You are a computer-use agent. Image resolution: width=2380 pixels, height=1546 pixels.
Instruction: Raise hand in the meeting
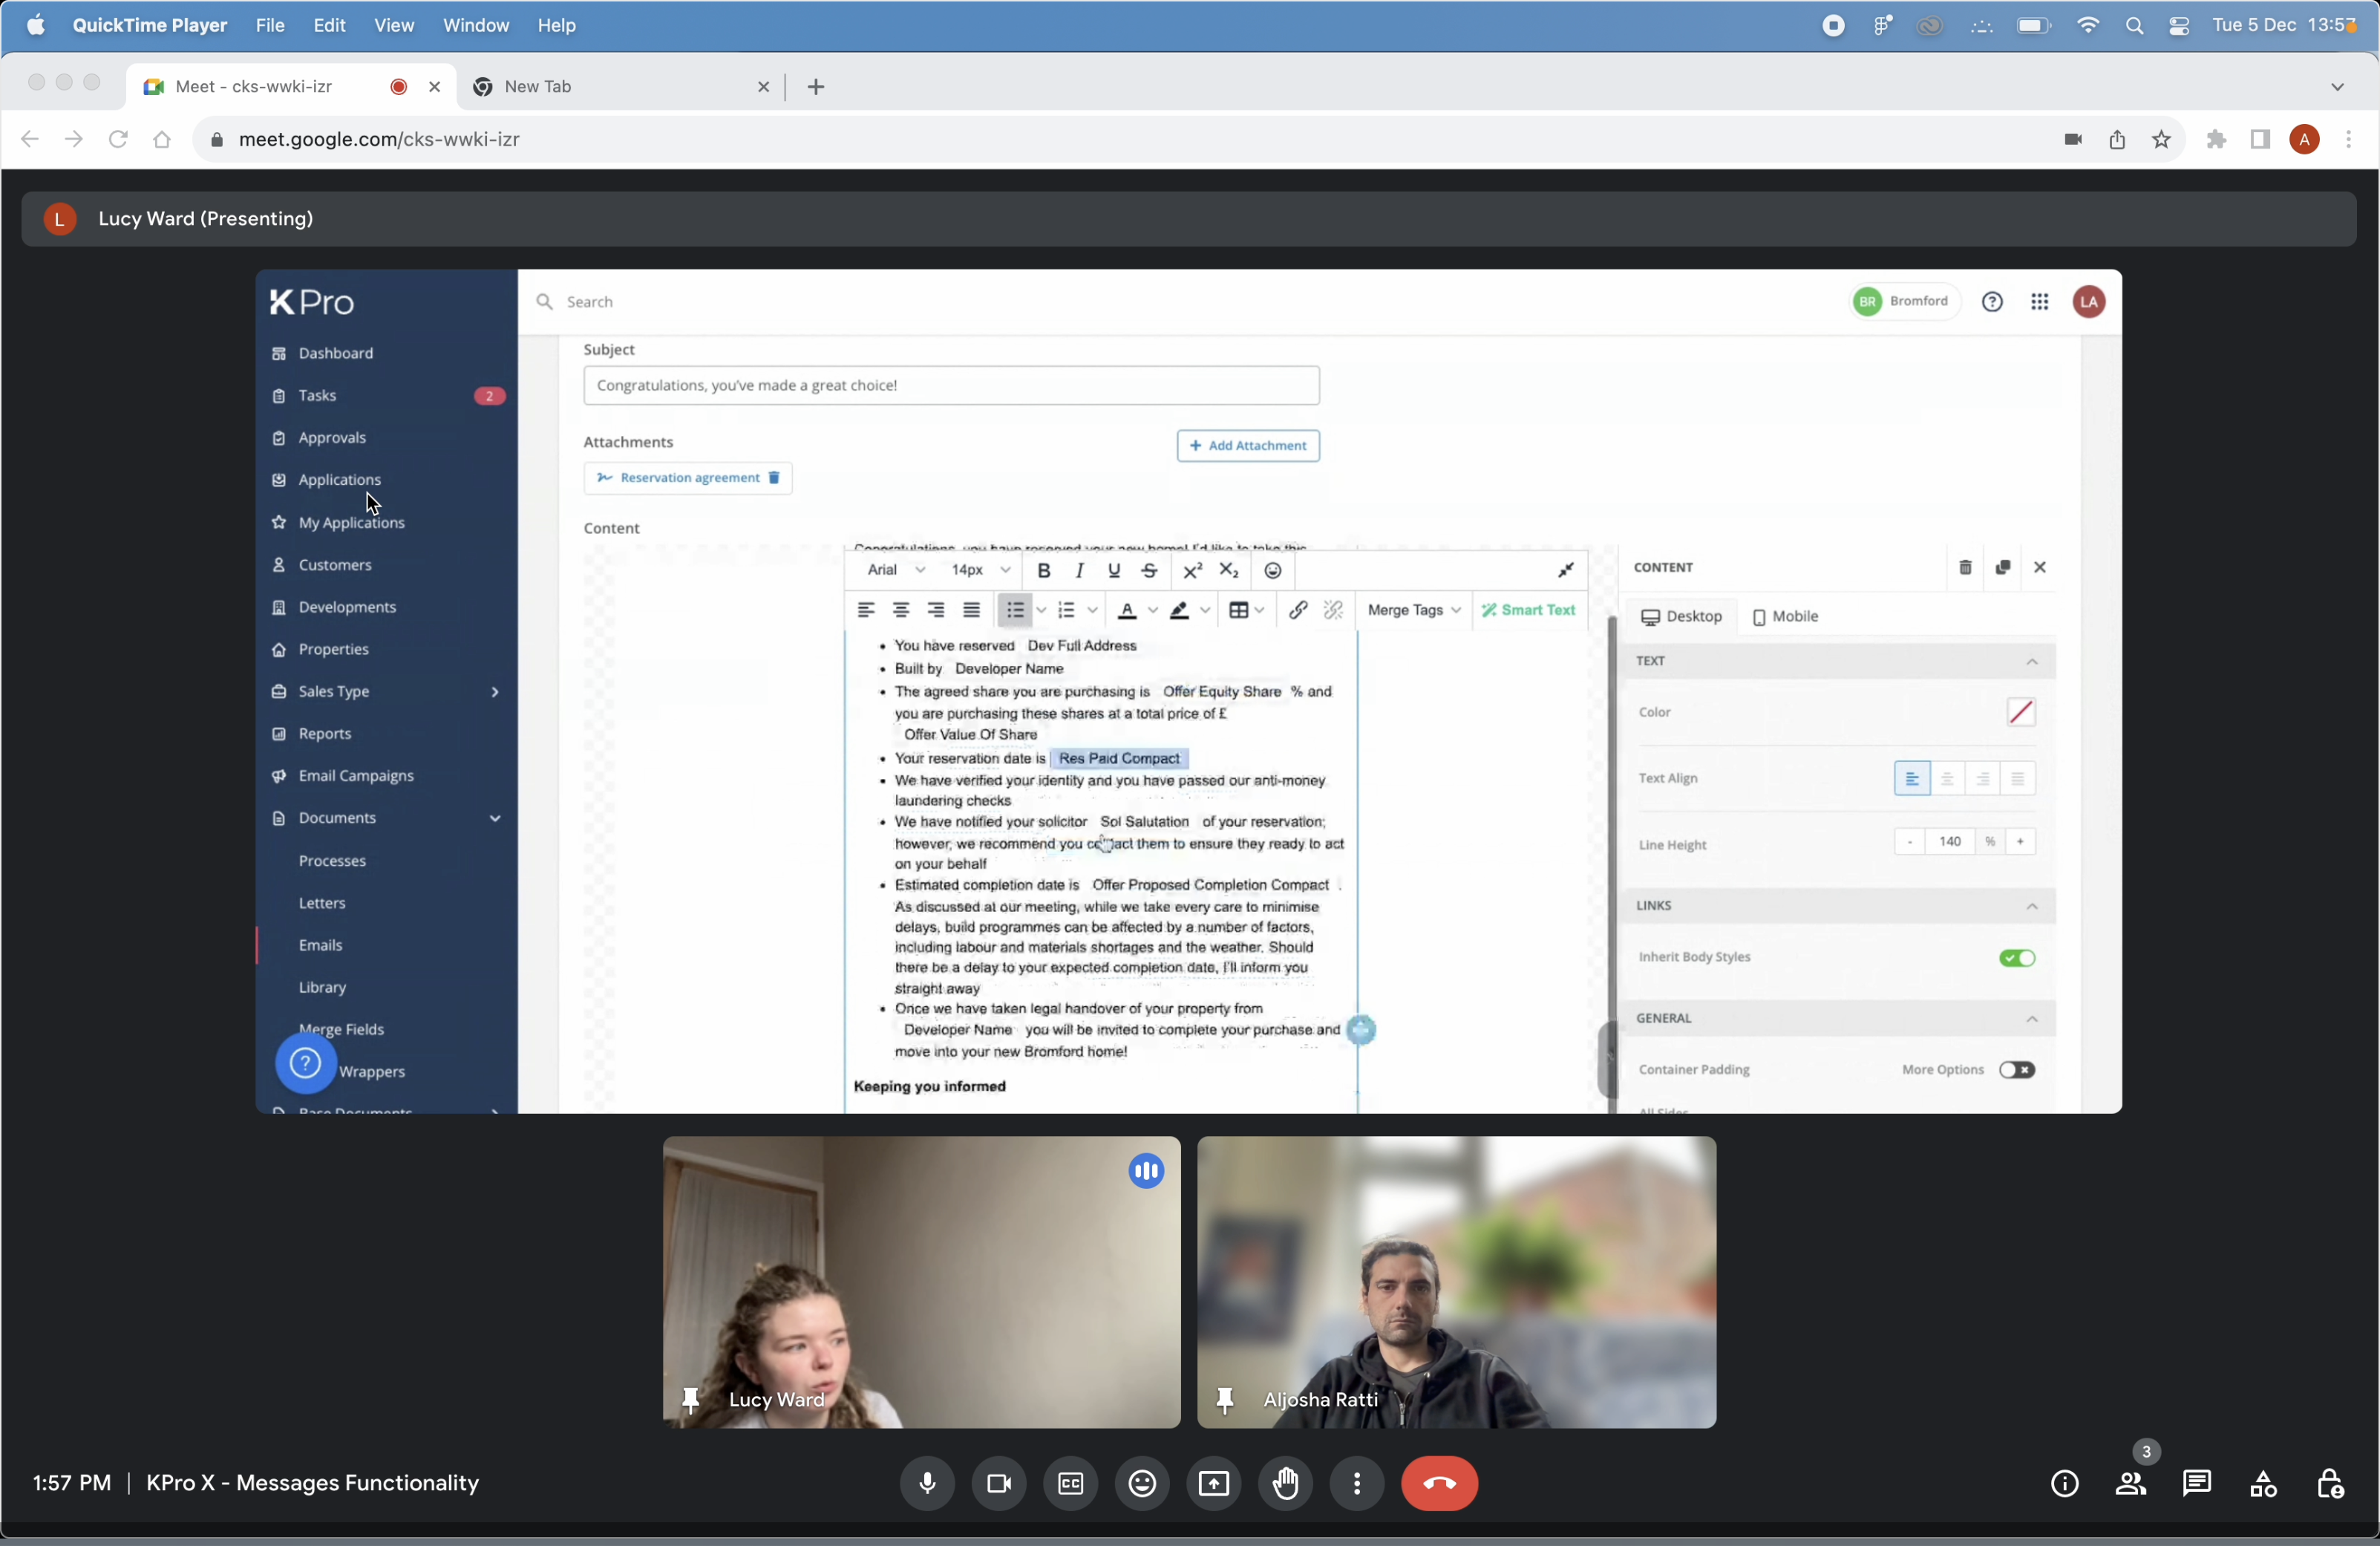[1285, 1483]
